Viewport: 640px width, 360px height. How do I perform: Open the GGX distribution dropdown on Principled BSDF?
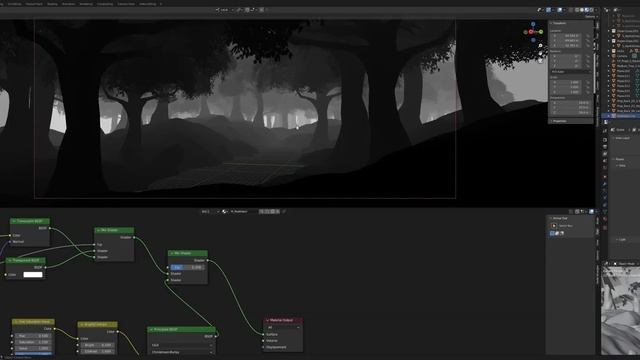coord(182,345)
